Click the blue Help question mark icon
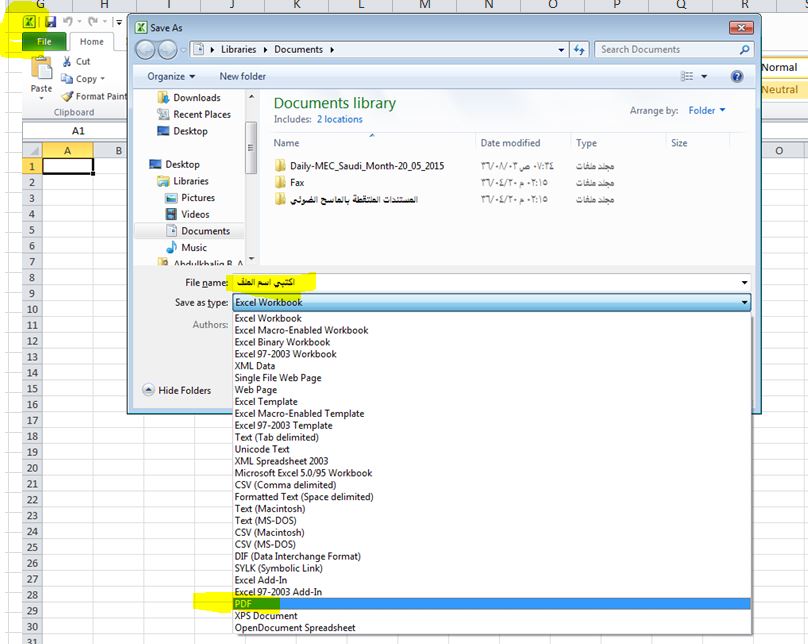808x644 pixels. click(737, 76)
